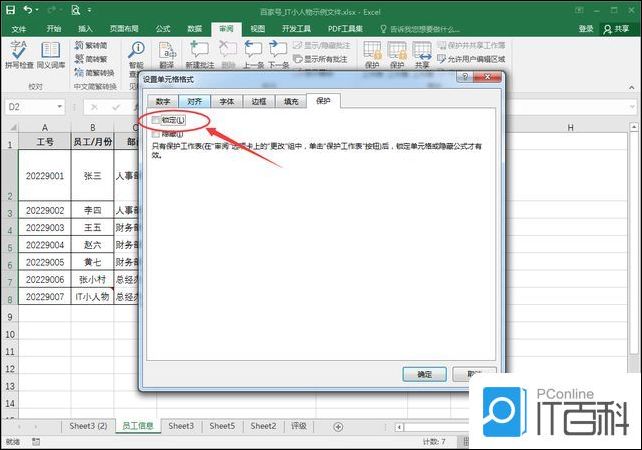Switch to the 插入 ribbon tab
The width and height of the screenshot is (642, 450).
(x=85, y=29)
